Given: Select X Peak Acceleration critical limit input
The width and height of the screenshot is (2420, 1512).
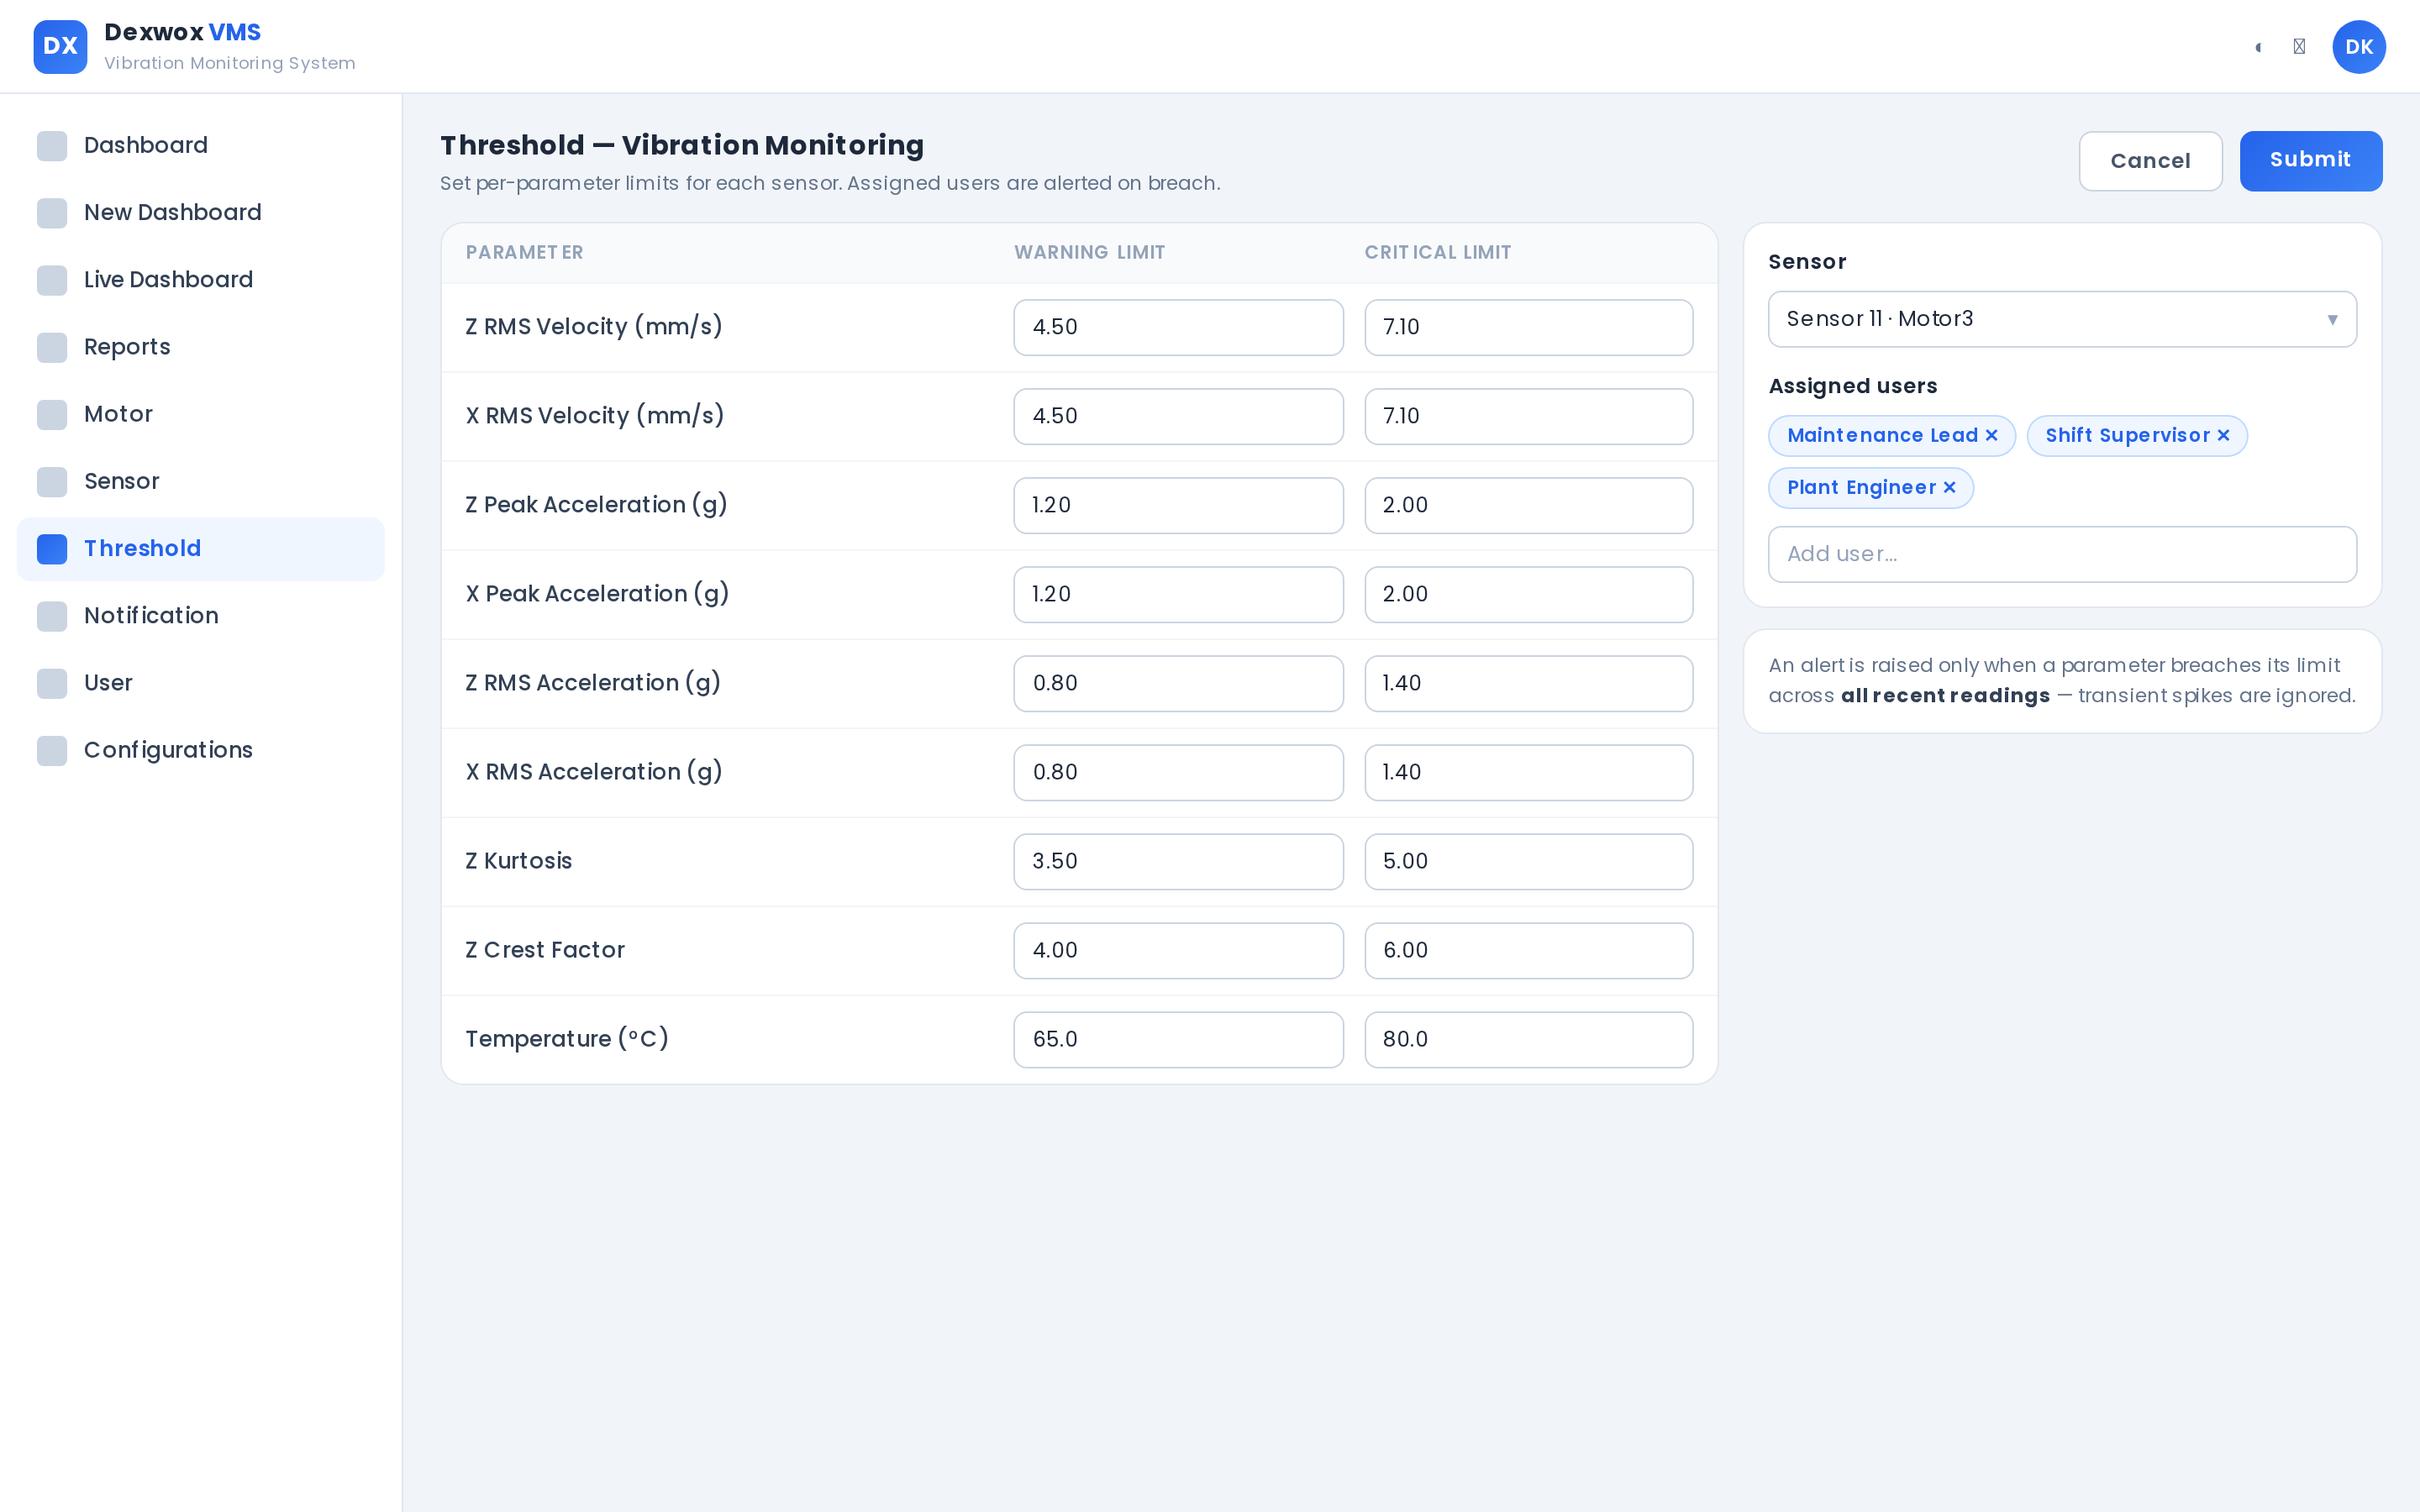Looking at the screenshot, I should click(1528, 594).
